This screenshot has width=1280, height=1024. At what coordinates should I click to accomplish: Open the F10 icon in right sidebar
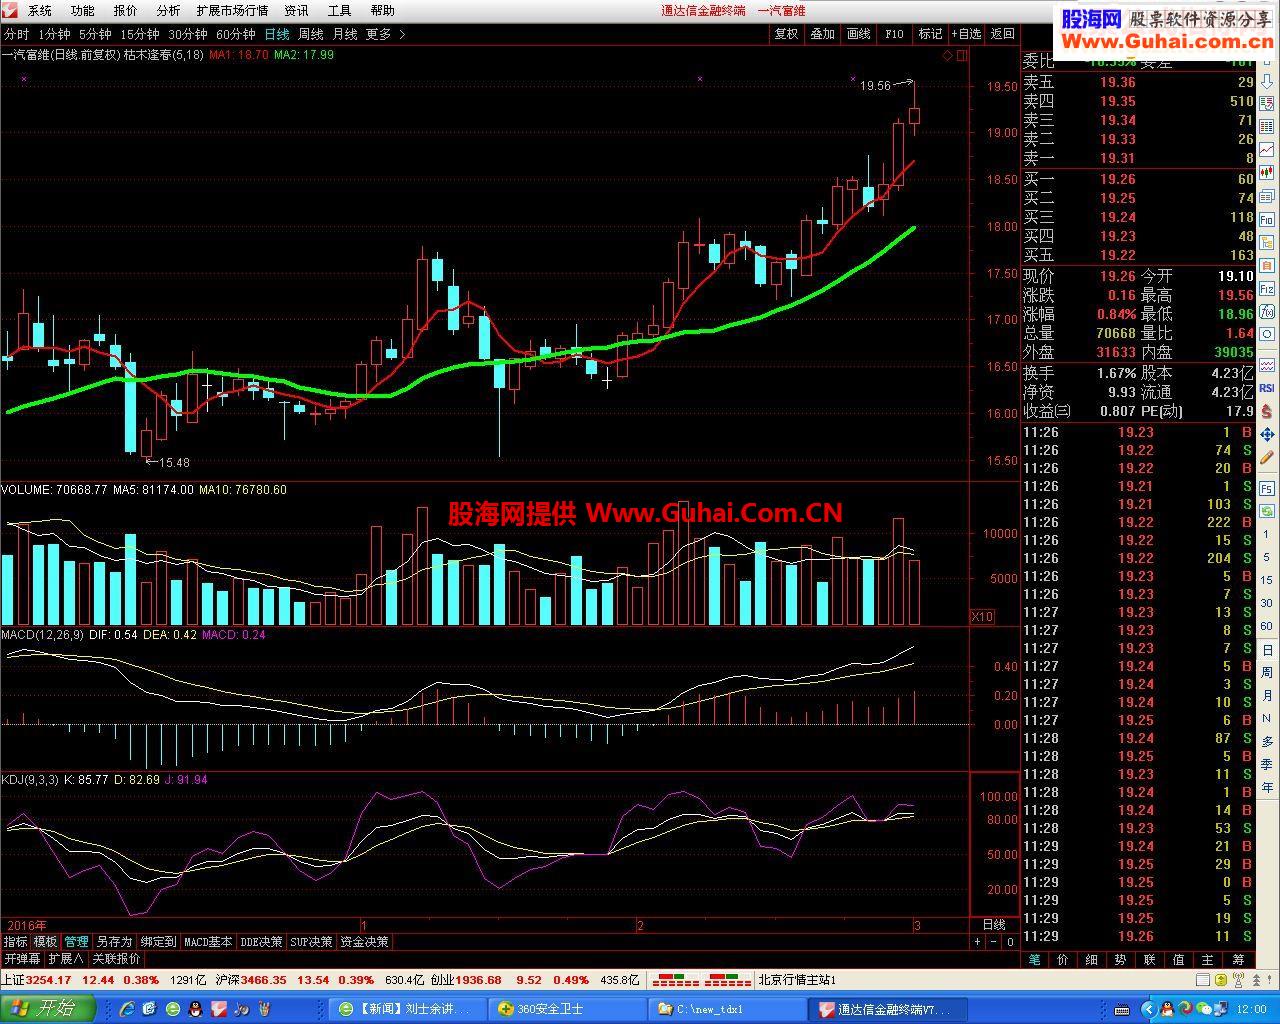pos(1266,219)
